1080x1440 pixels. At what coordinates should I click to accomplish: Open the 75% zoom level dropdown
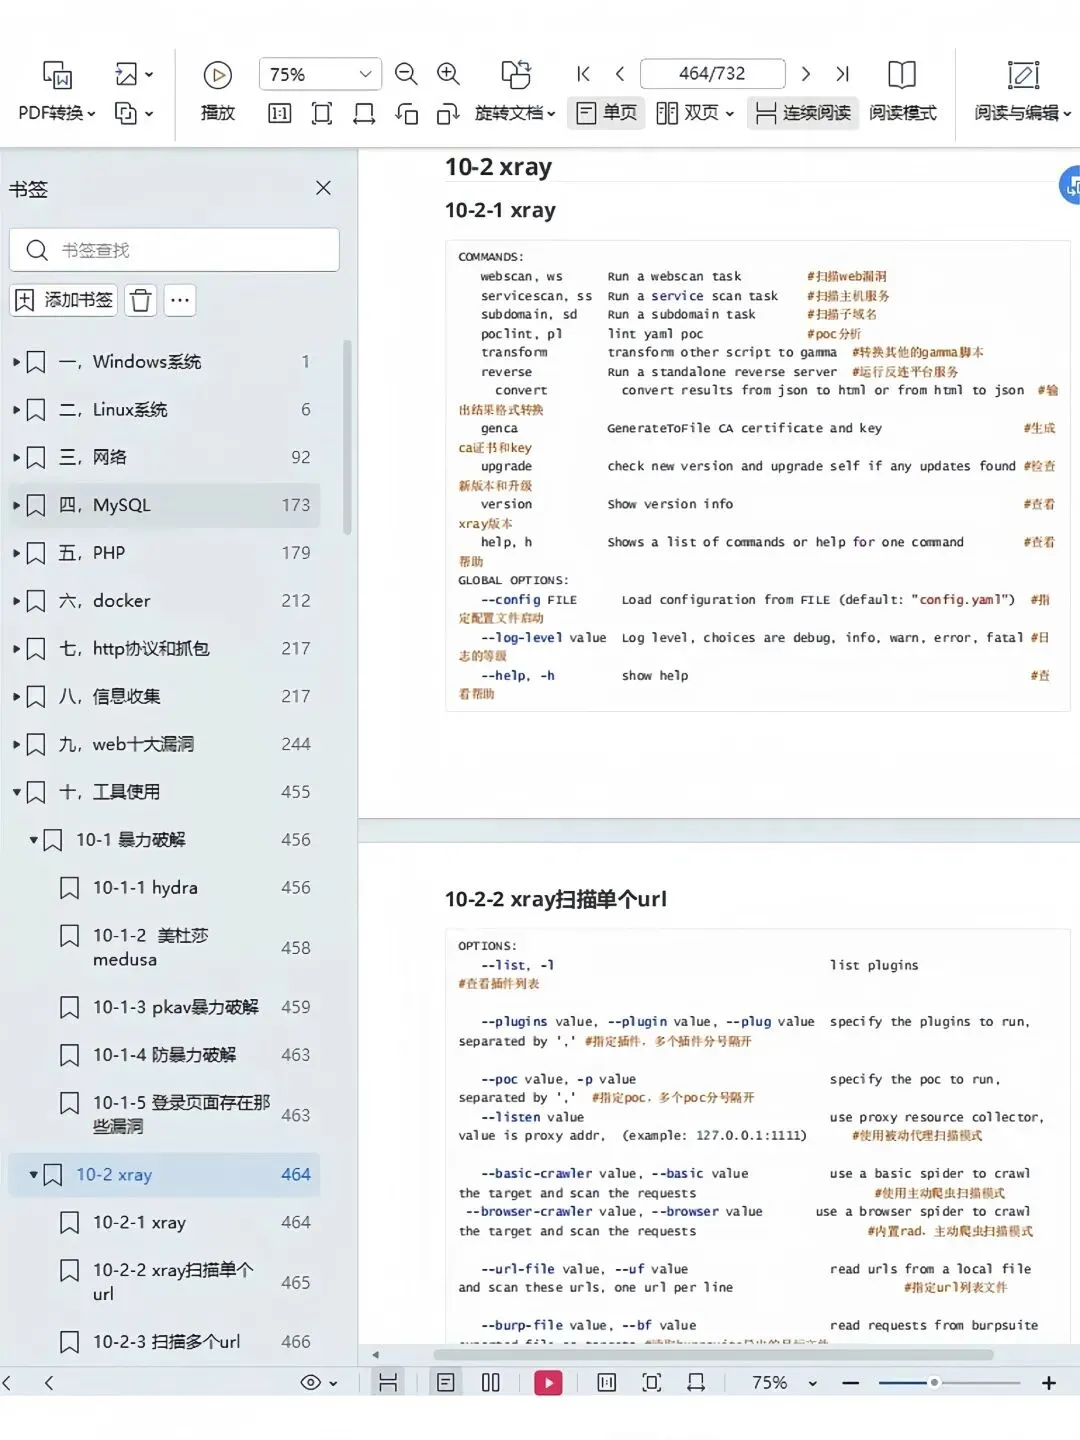coord(320,74)
